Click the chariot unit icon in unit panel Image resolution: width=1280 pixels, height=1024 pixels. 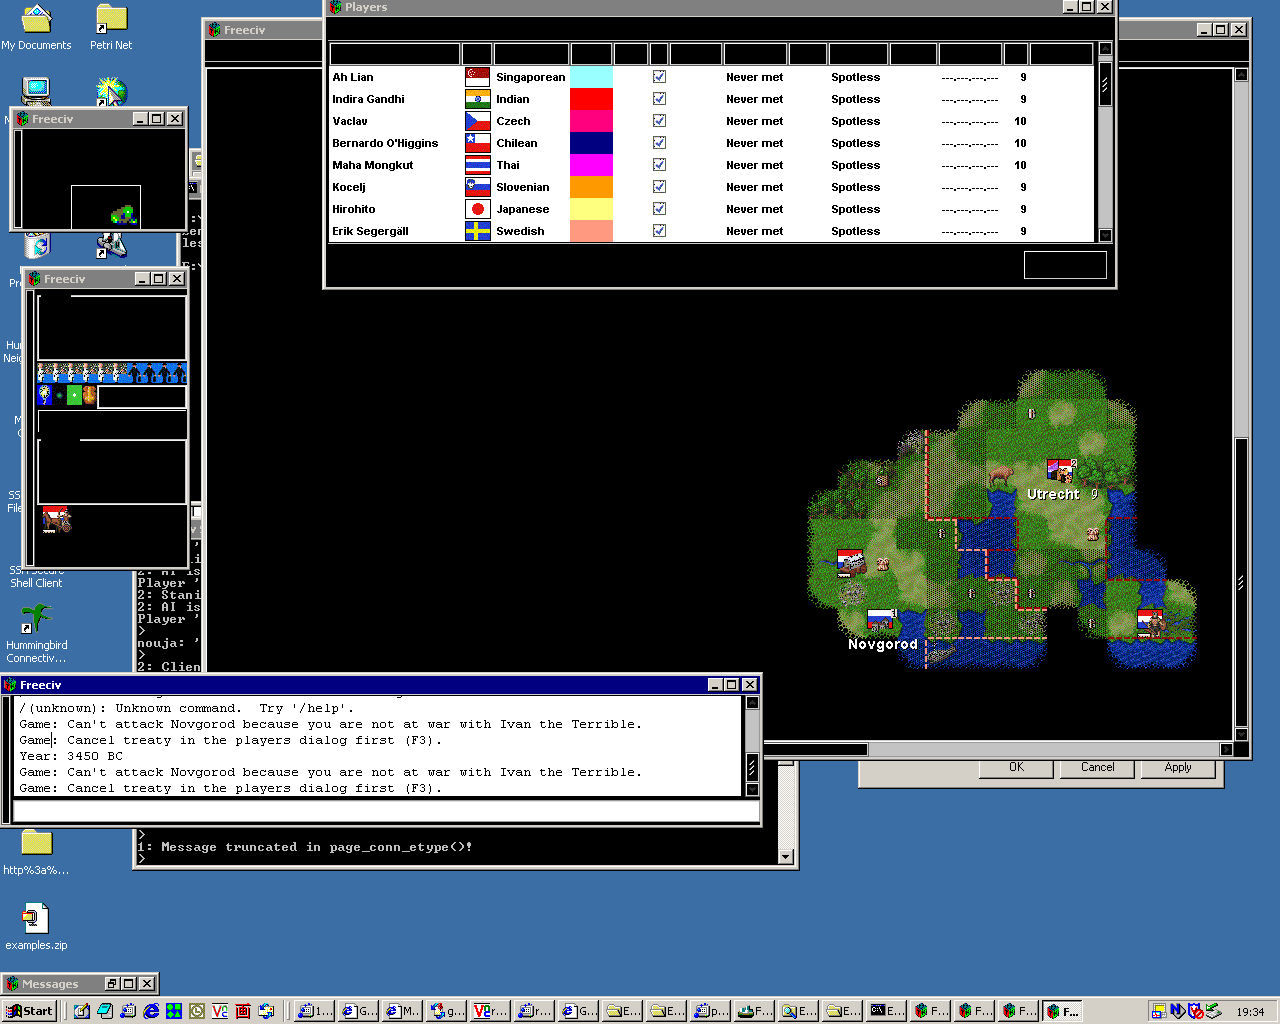56,519
